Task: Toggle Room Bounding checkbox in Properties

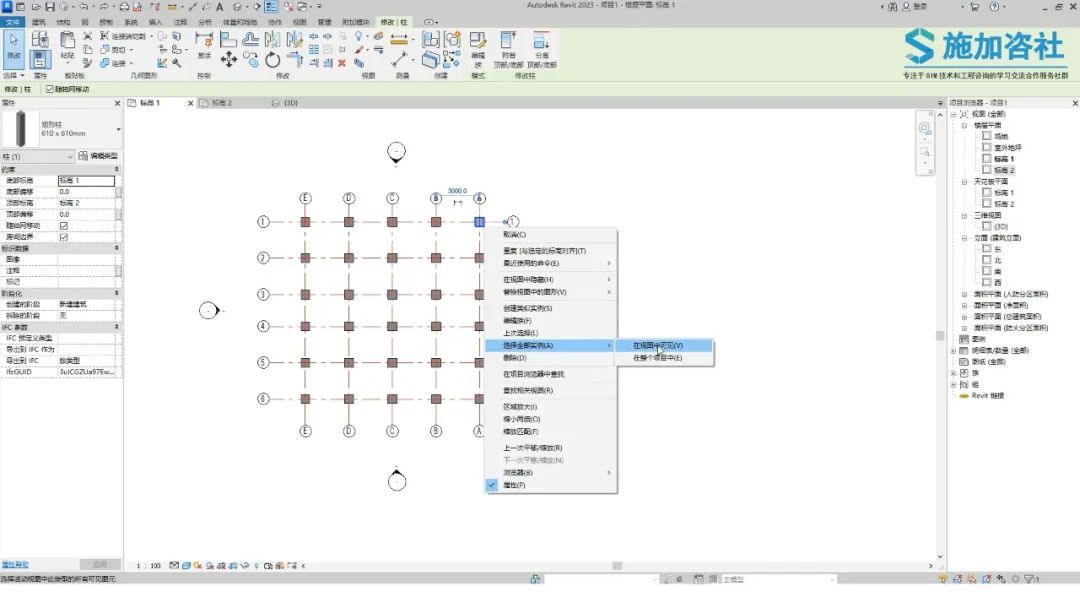Action: click(x=64, y=237)
